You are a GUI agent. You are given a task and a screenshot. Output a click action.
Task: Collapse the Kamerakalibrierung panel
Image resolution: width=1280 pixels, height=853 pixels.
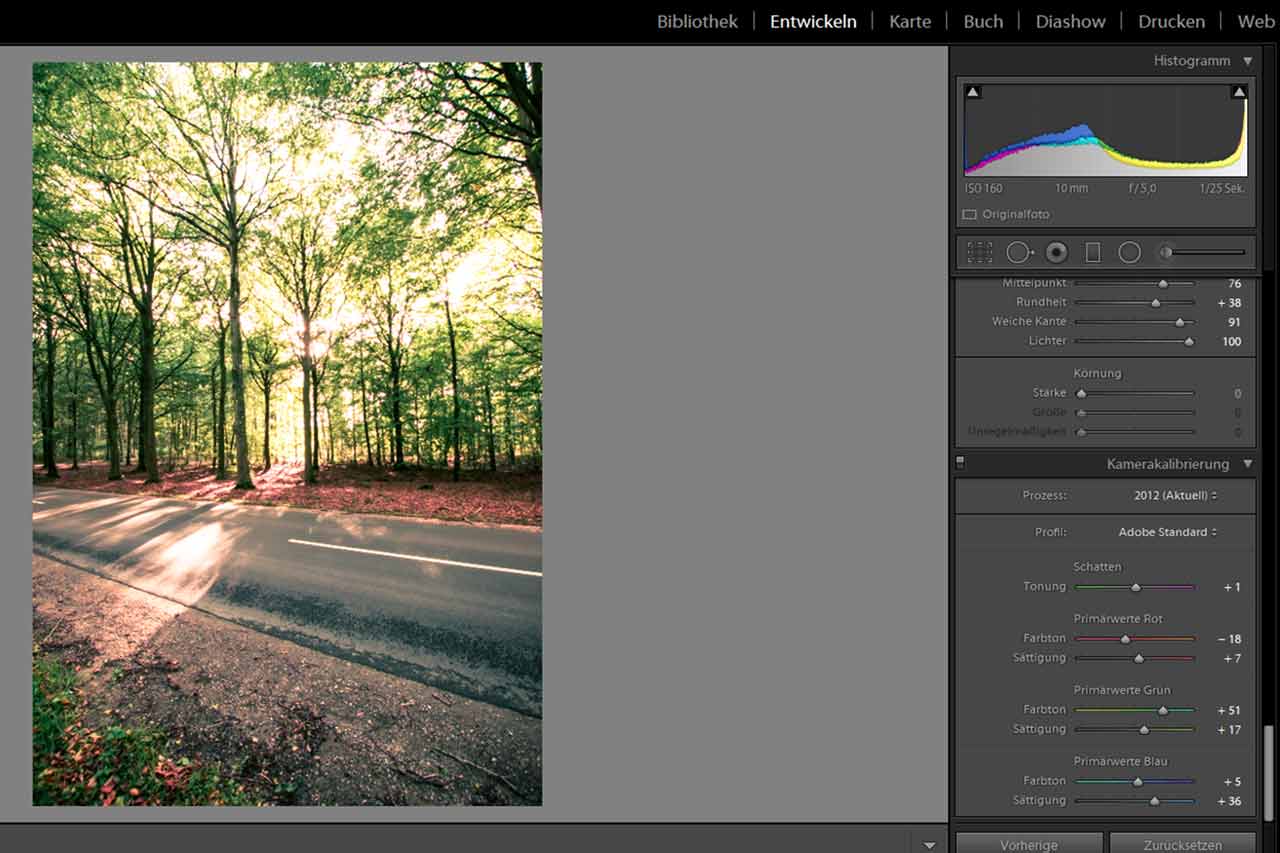[x=1247, y=464]
